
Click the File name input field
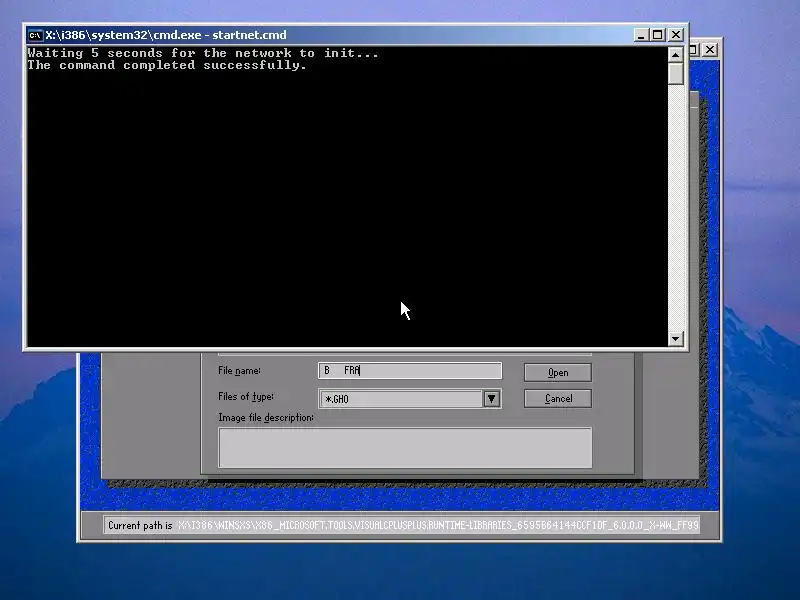410,370
